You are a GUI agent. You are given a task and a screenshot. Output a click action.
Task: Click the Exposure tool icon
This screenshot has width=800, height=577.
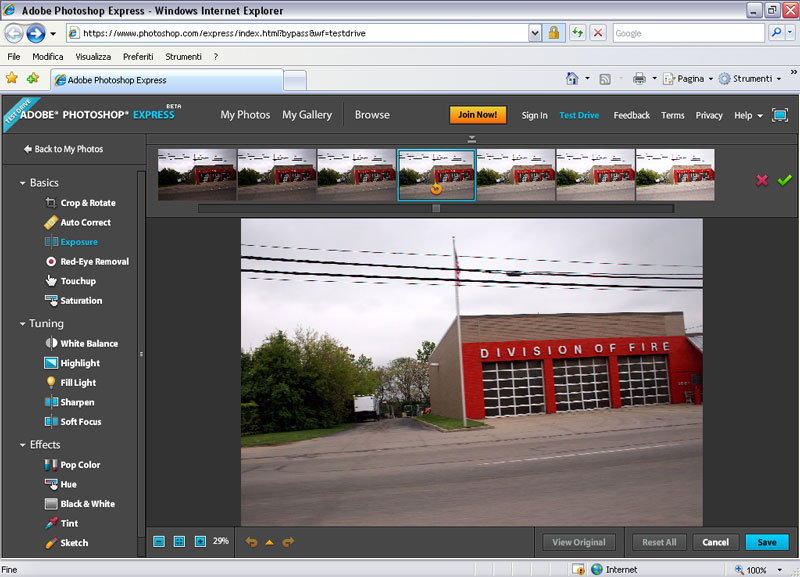51,242
